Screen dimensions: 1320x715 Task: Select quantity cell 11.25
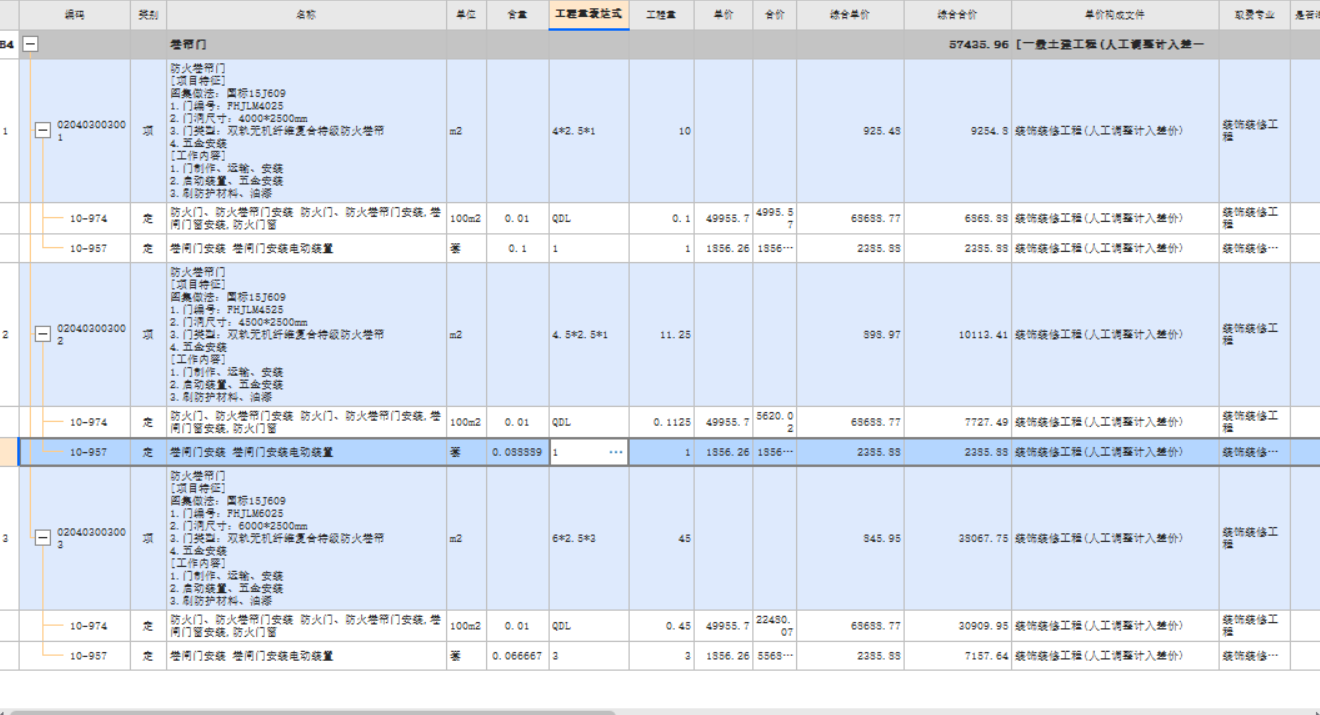point(661,335)
